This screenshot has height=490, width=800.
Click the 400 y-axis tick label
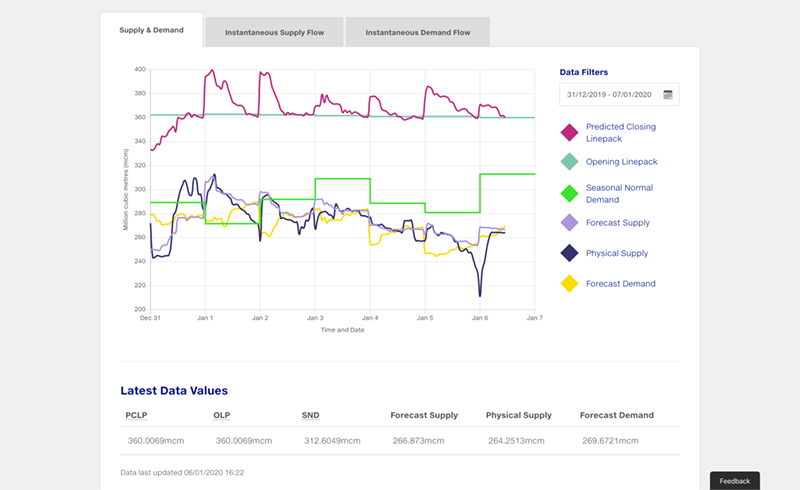pyautogui.click(x=140, y=69)
